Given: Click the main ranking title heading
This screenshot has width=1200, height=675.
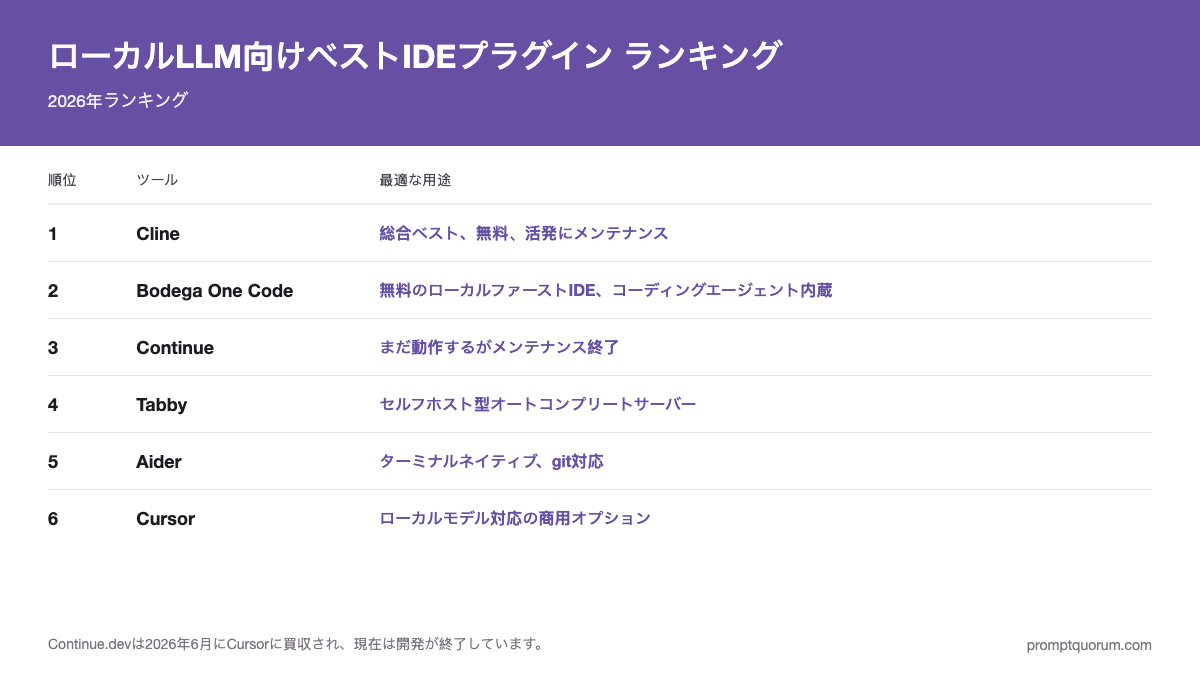Looking at the screenshot, I should (x=414, y=56).
